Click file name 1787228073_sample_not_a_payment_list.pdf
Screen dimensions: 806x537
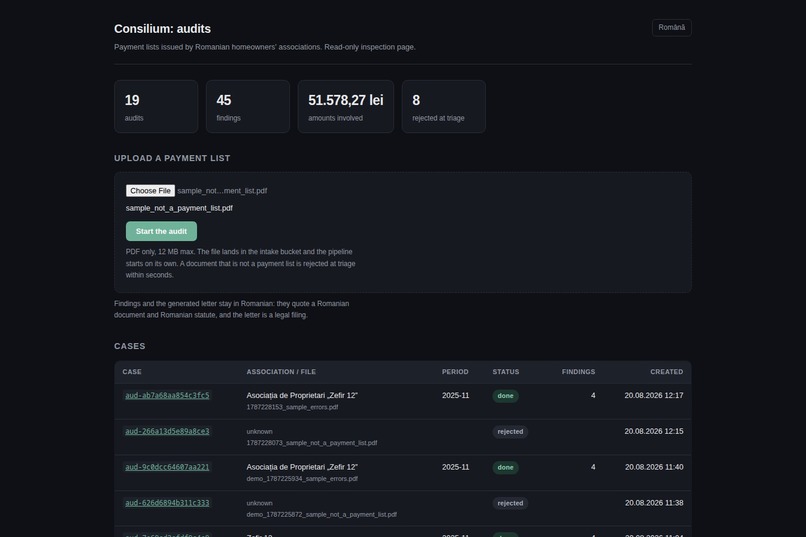312,443
